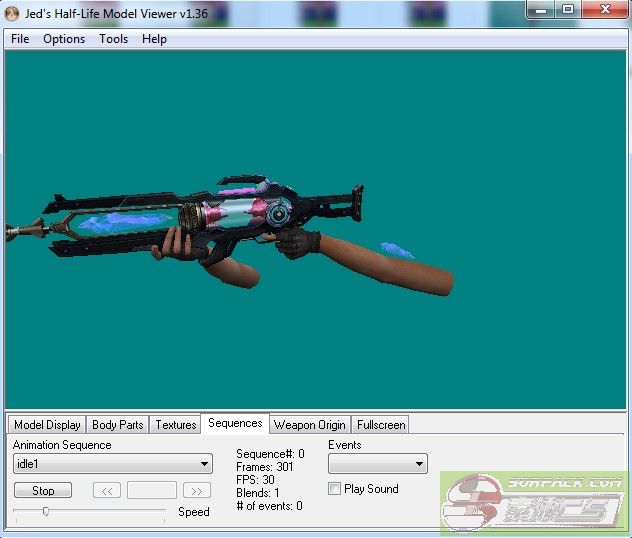Select the Sequences tab

point(235,424)
